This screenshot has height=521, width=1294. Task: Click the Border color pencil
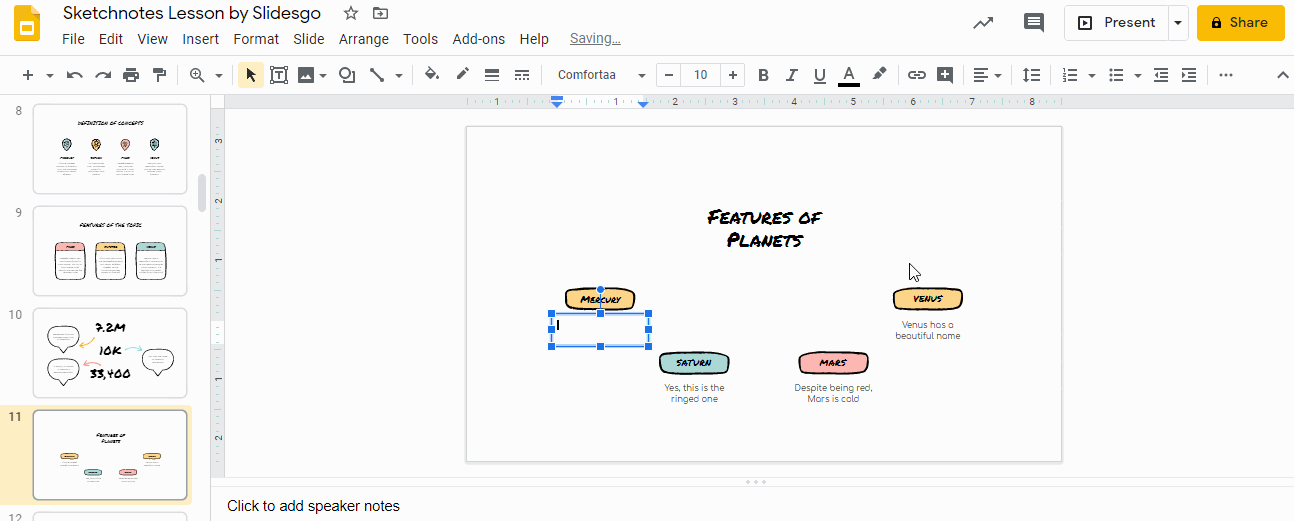tap(462, 75)
